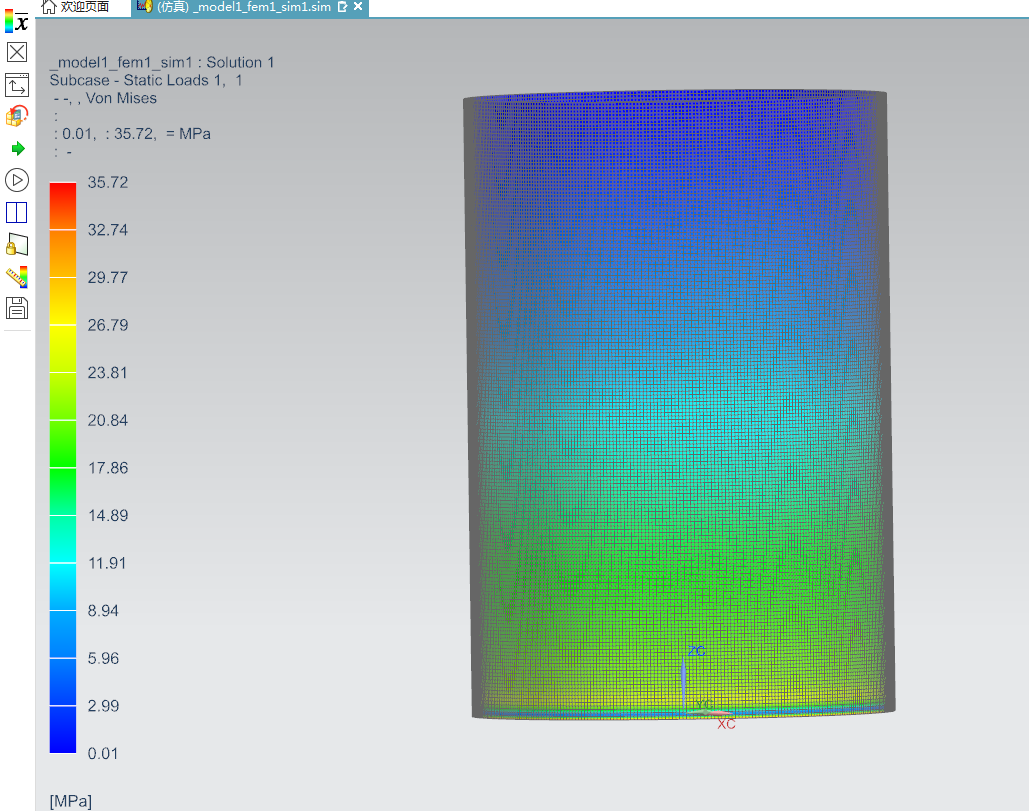Click the '_model1_fem1_sim1 : Solution 1' header text
The height and width of the screenshot is (811, 1029).
(162, 62)
